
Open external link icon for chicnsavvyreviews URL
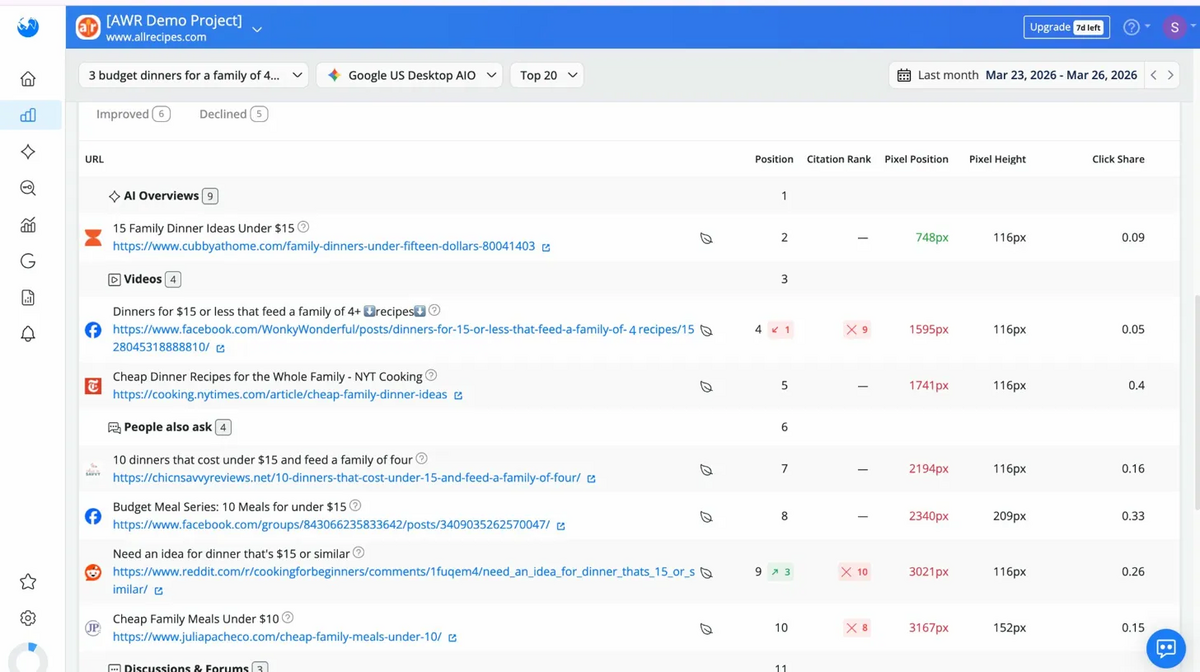click(591, 479)
